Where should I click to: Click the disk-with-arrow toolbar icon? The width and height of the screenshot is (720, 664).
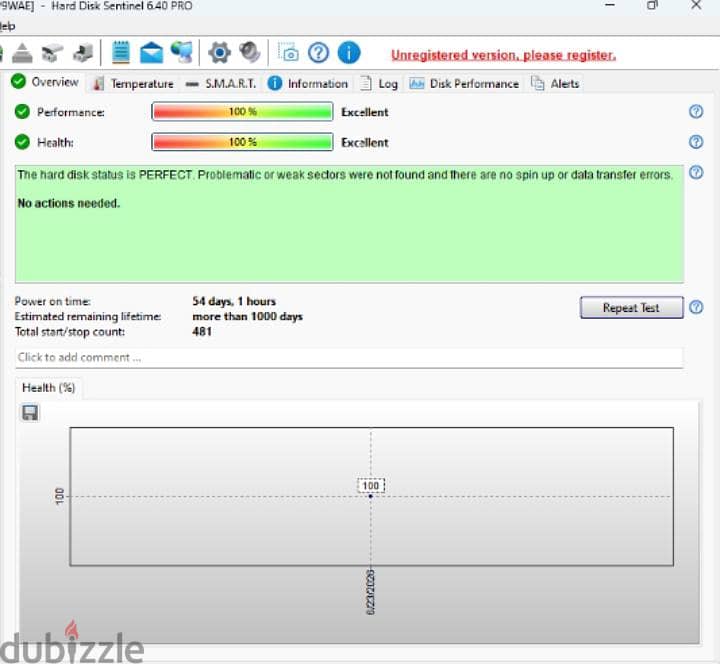click(x=83, y=53)
